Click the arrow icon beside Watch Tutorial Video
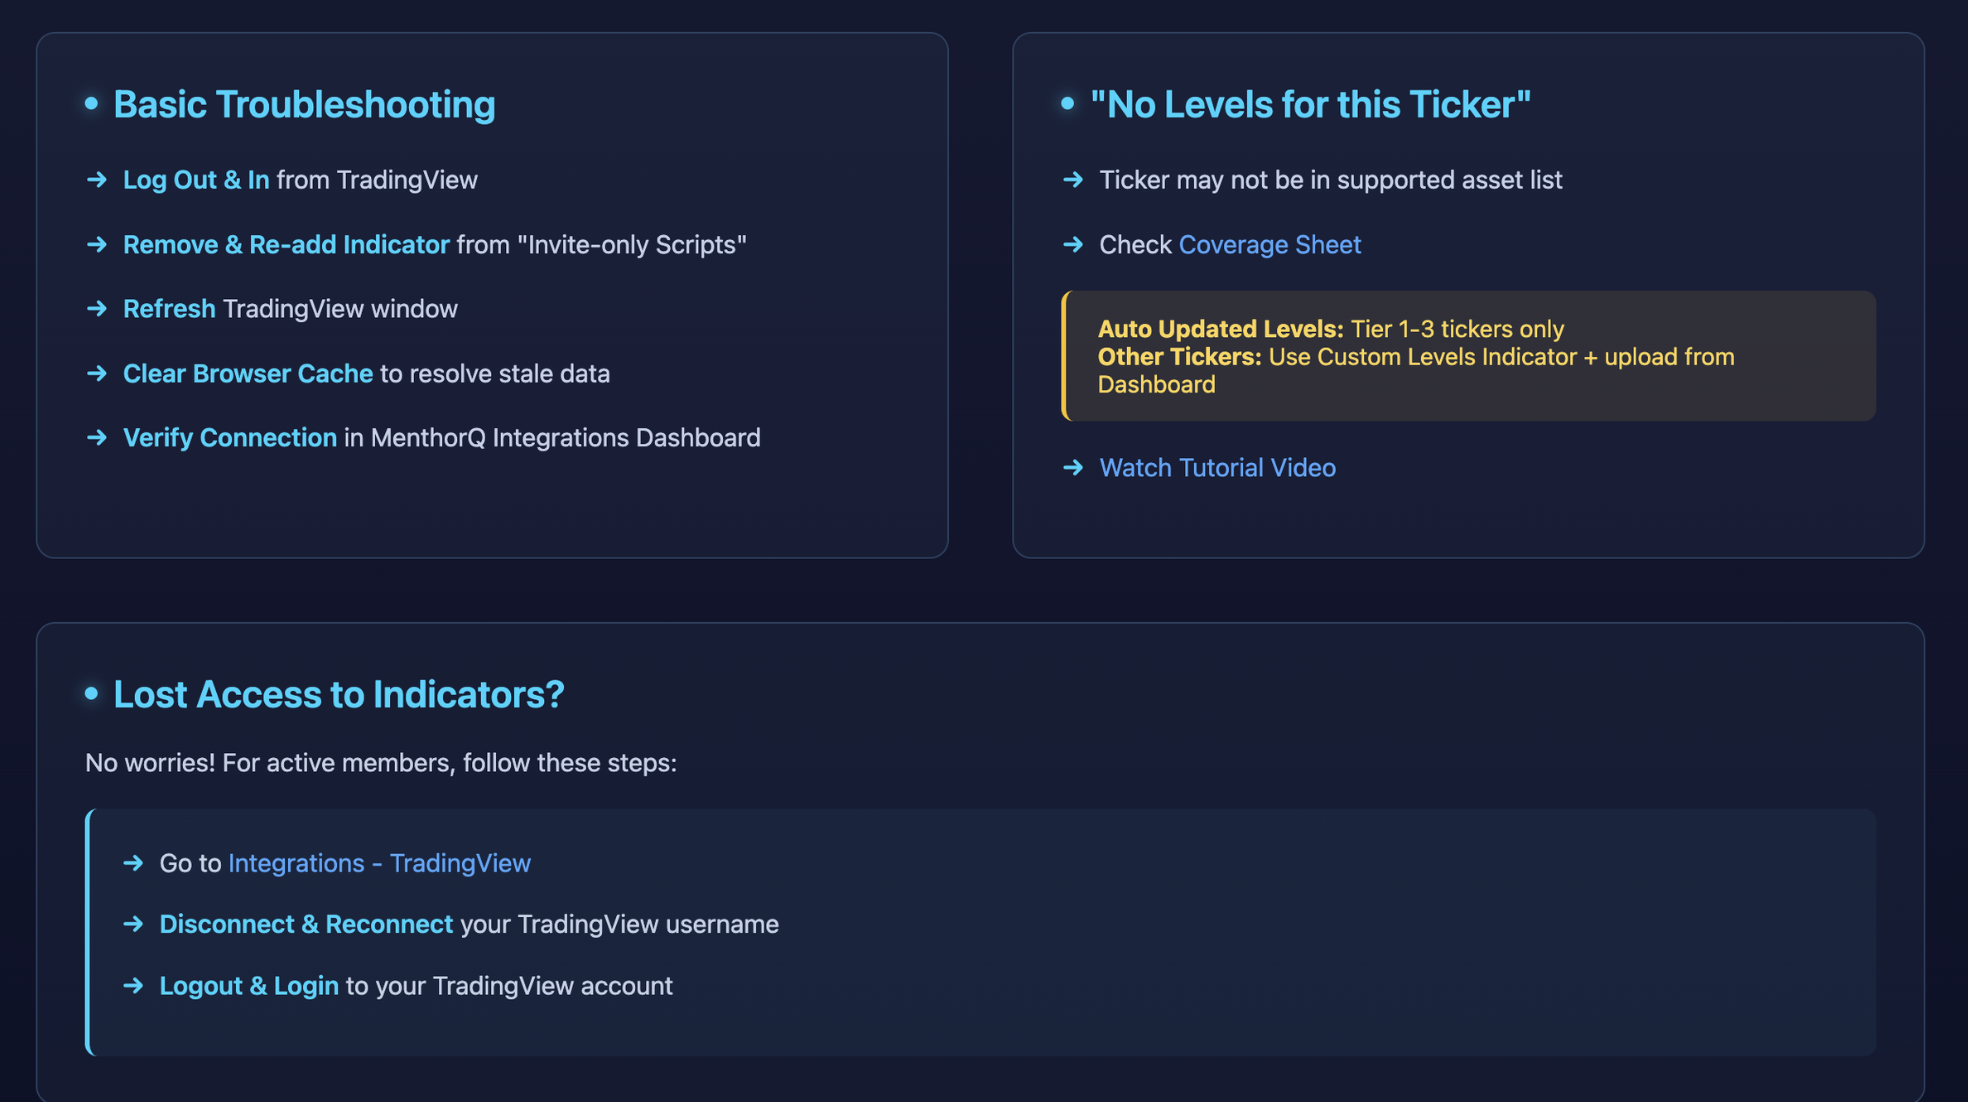The image size is (1968, 1102). (x=1072, y=467)
